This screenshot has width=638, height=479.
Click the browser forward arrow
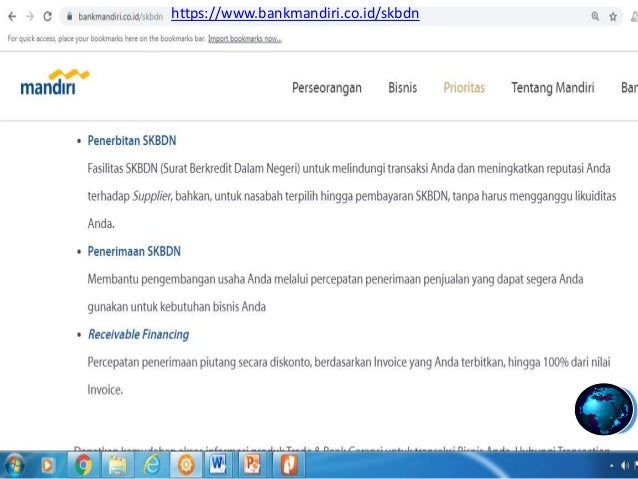(x=29, y=16)
